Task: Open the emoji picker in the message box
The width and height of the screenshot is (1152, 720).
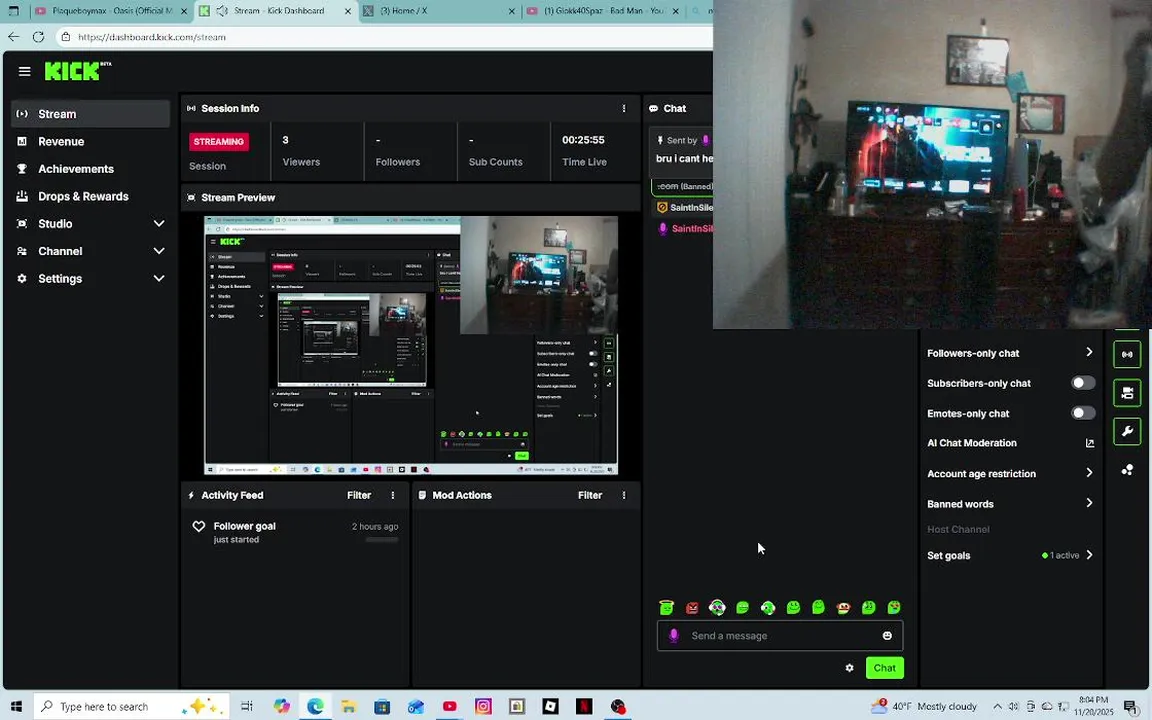Action: [887, 636]
